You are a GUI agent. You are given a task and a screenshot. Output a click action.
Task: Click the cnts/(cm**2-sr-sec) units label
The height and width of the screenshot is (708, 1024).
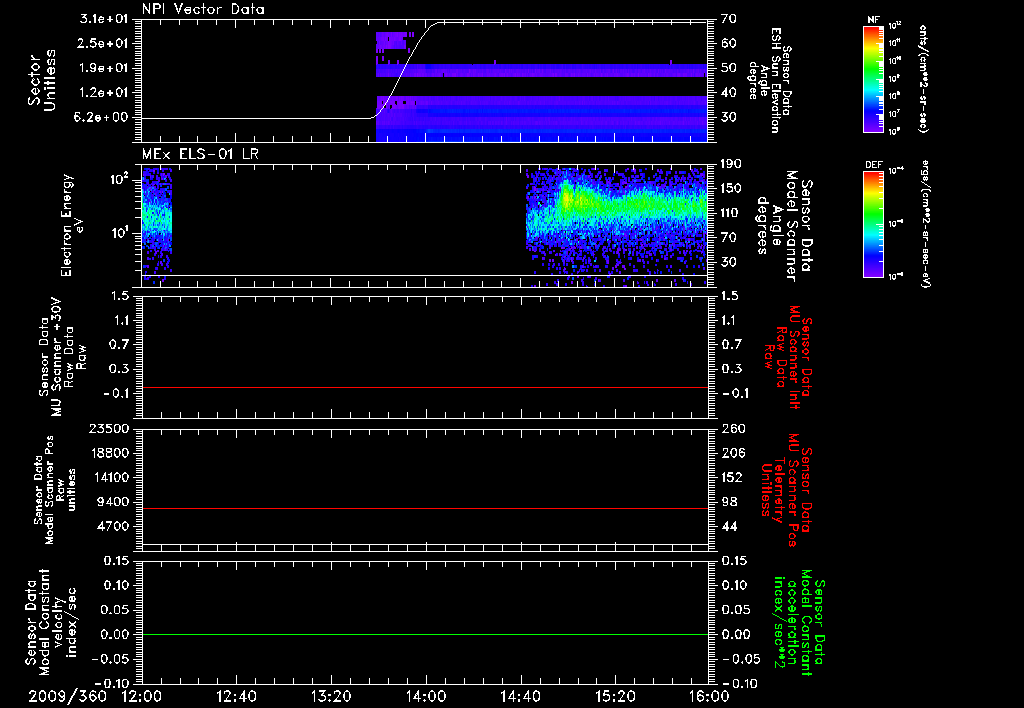pos(923,78)
